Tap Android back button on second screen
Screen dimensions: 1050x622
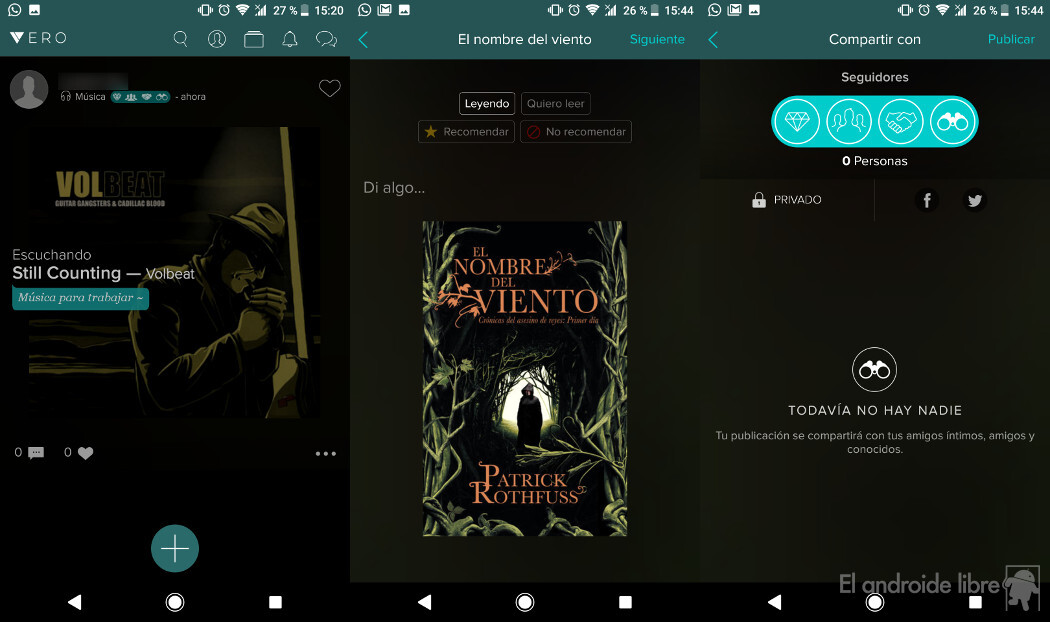425,602
